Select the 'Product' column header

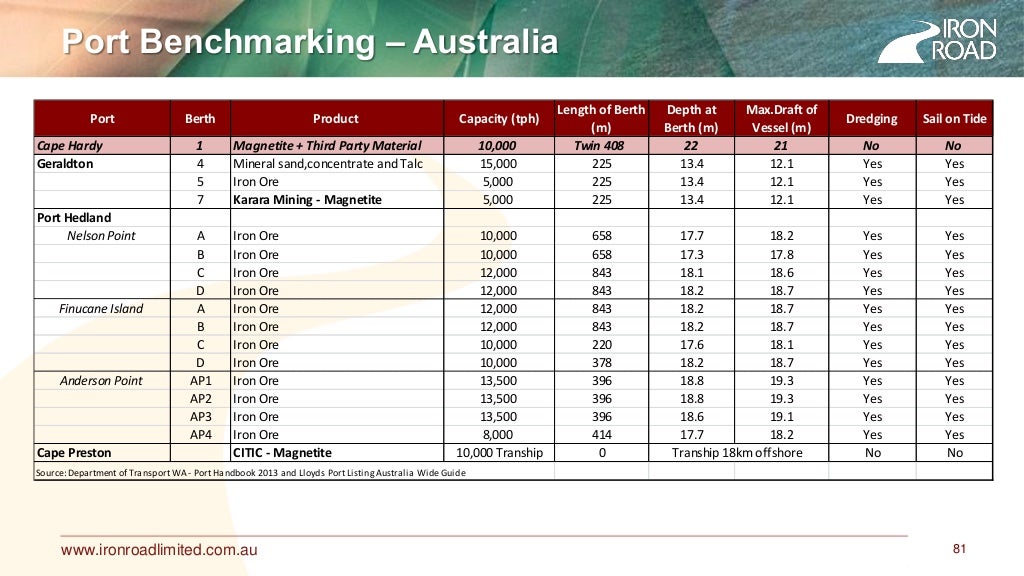point(336,118)
